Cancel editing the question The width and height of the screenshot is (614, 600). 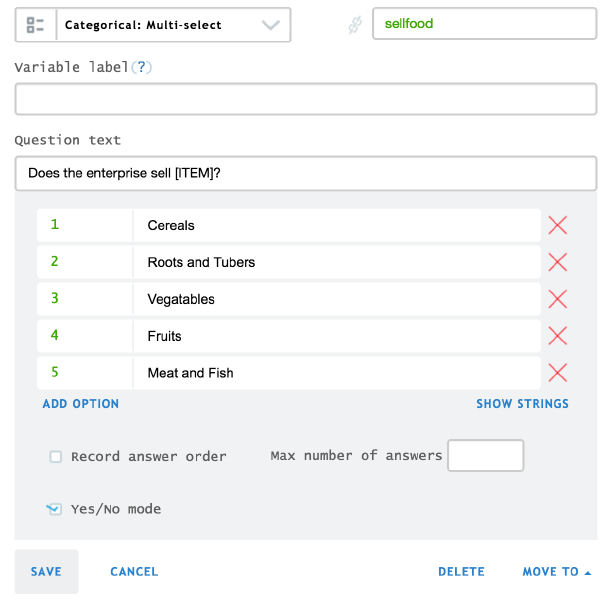tap(134, 572)
